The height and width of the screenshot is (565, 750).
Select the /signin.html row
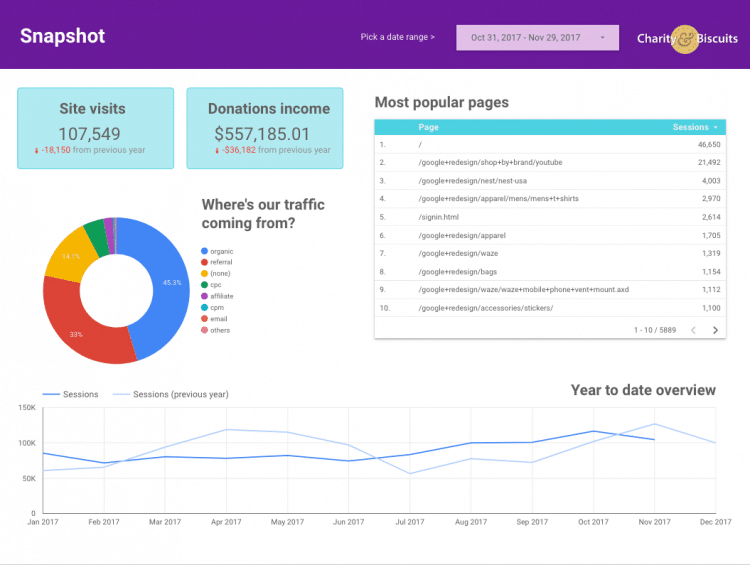pyautogui.click(x=550, y=217)
